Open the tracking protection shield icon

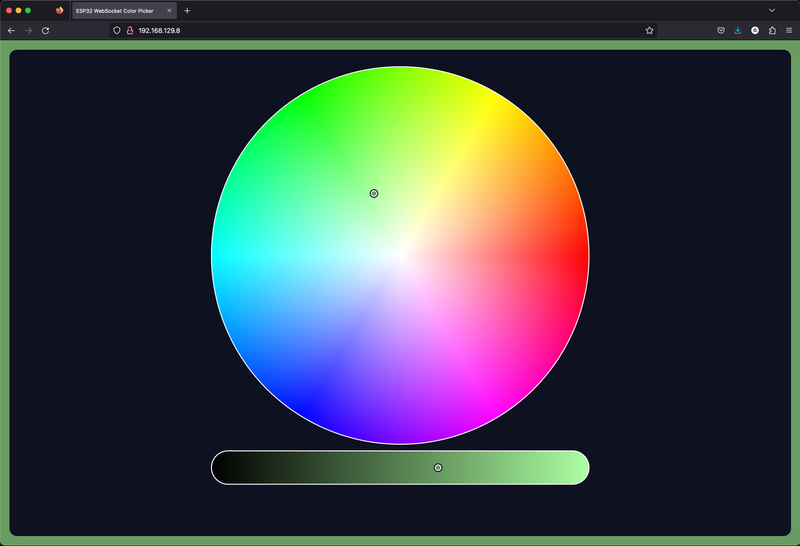pyautogui.click(x=117, y=30)
